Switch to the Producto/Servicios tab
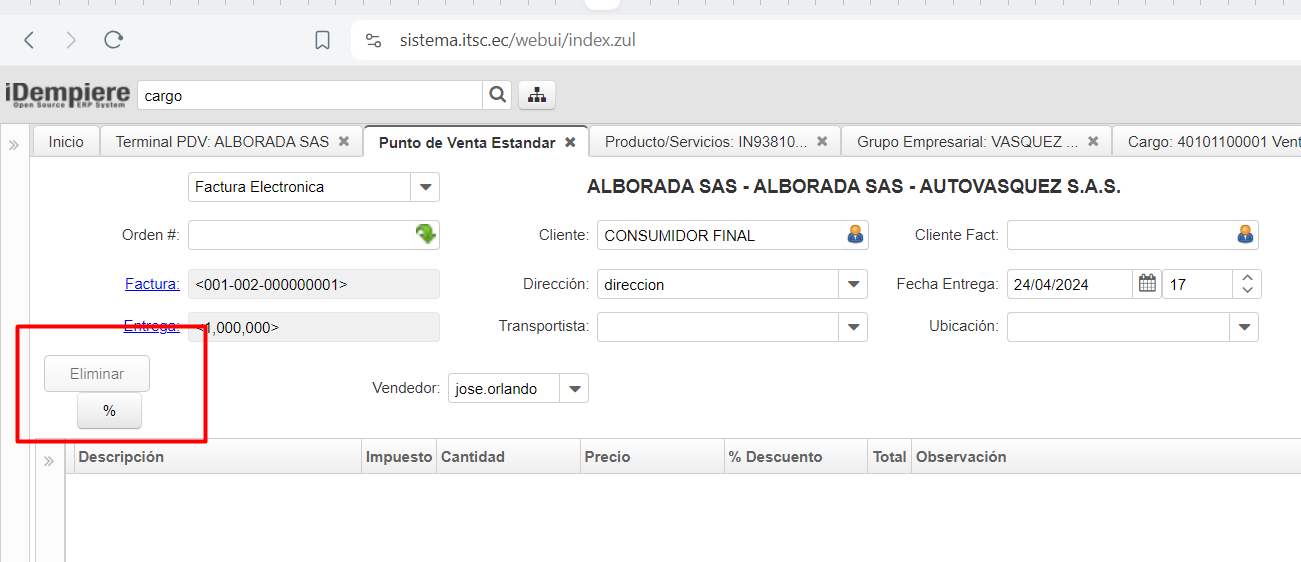 [x=705, y=142]
